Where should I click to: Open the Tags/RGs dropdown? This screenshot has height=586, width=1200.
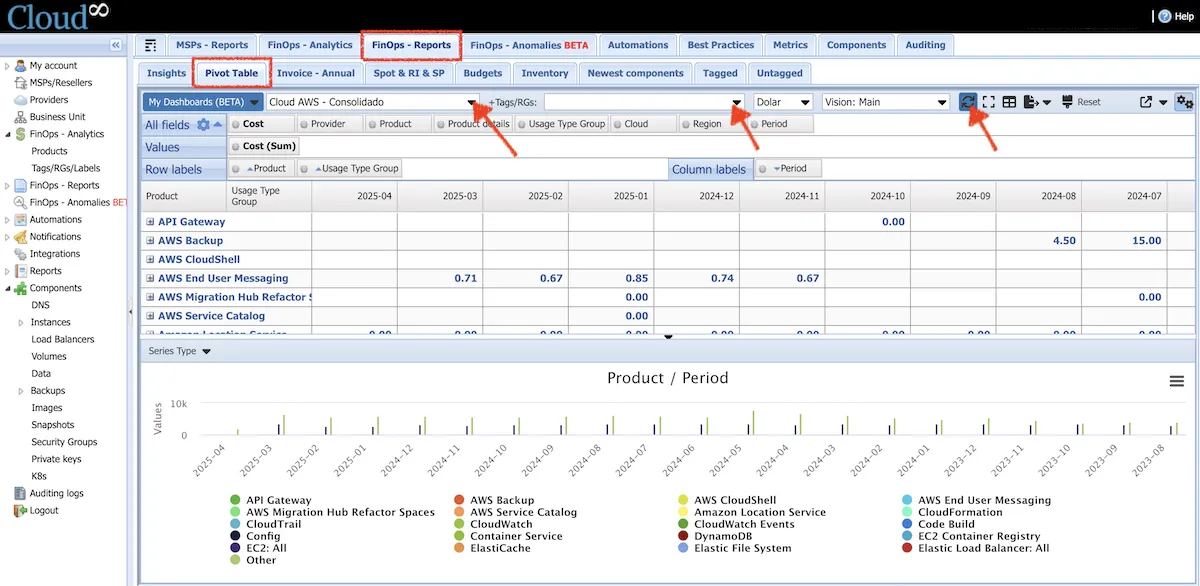point(645,102)
